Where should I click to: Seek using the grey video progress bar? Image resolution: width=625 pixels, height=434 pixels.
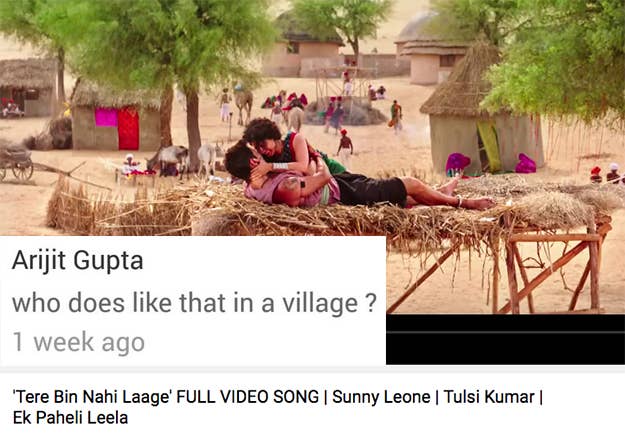click(x=505, y=332)
